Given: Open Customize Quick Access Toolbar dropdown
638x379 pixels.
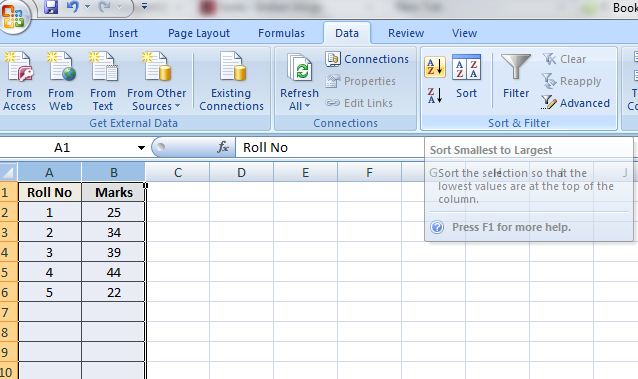Looking at the screenshot, I should 144,7.
